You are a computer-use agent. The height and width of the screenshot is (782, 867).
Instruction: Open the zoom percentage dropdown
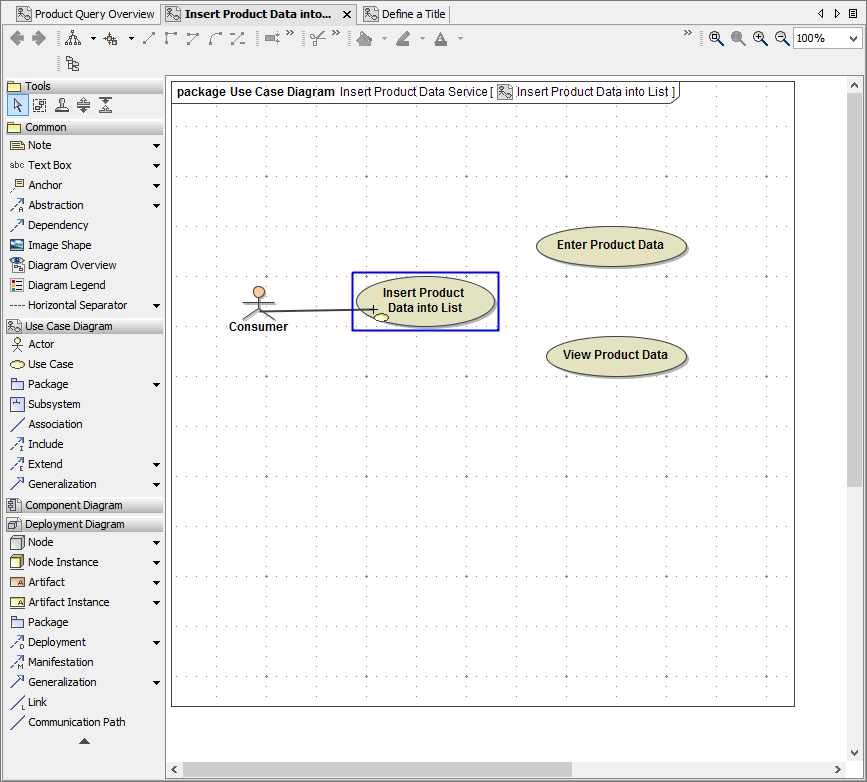pos(852,38)
